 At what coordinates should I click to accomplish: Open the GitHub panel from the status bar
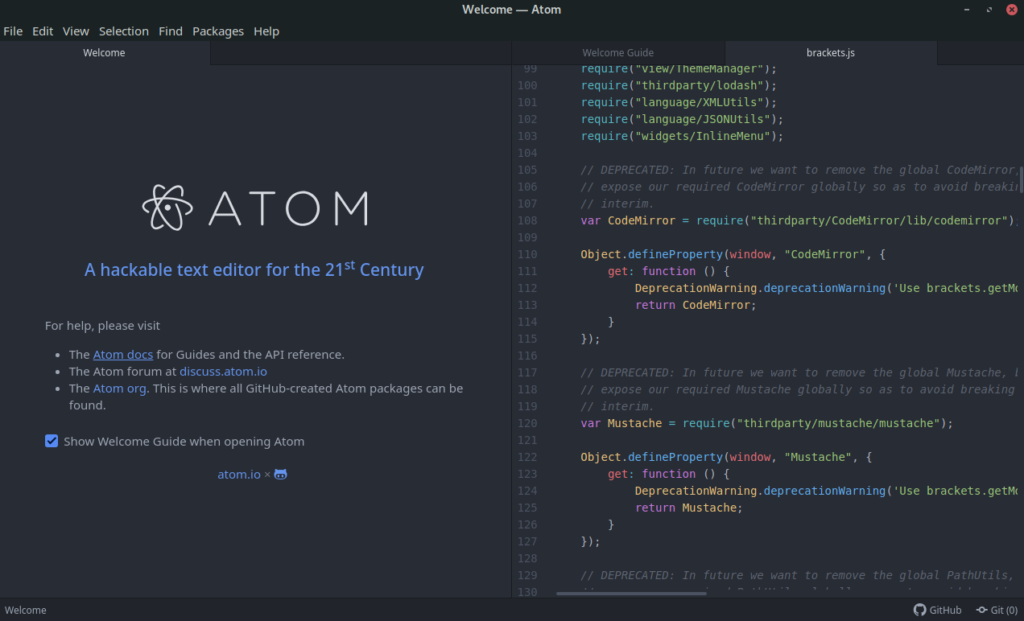point(937,610)
